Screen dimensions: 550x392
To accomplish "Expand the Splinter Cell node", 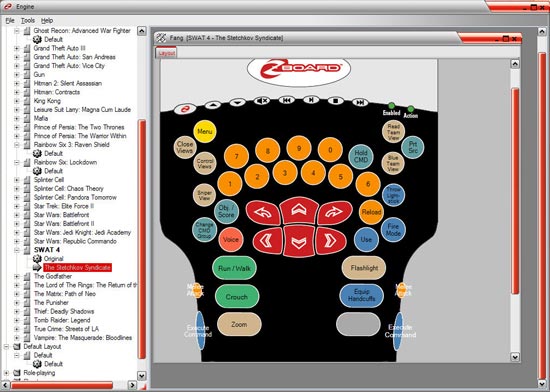I will 17,180.
